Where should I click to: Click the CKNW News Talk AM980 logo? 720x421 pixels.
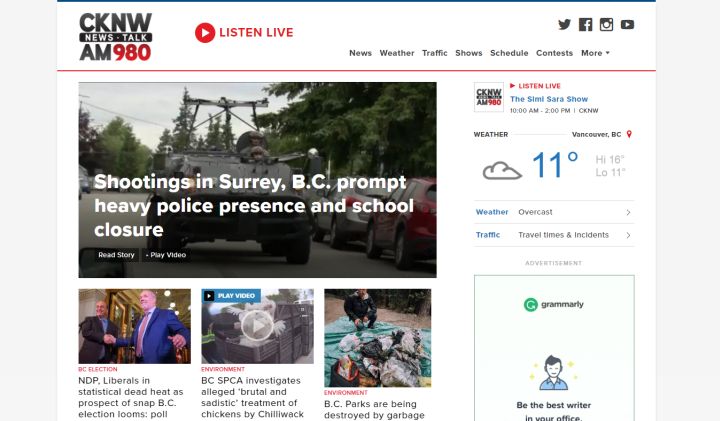point(116,37)
